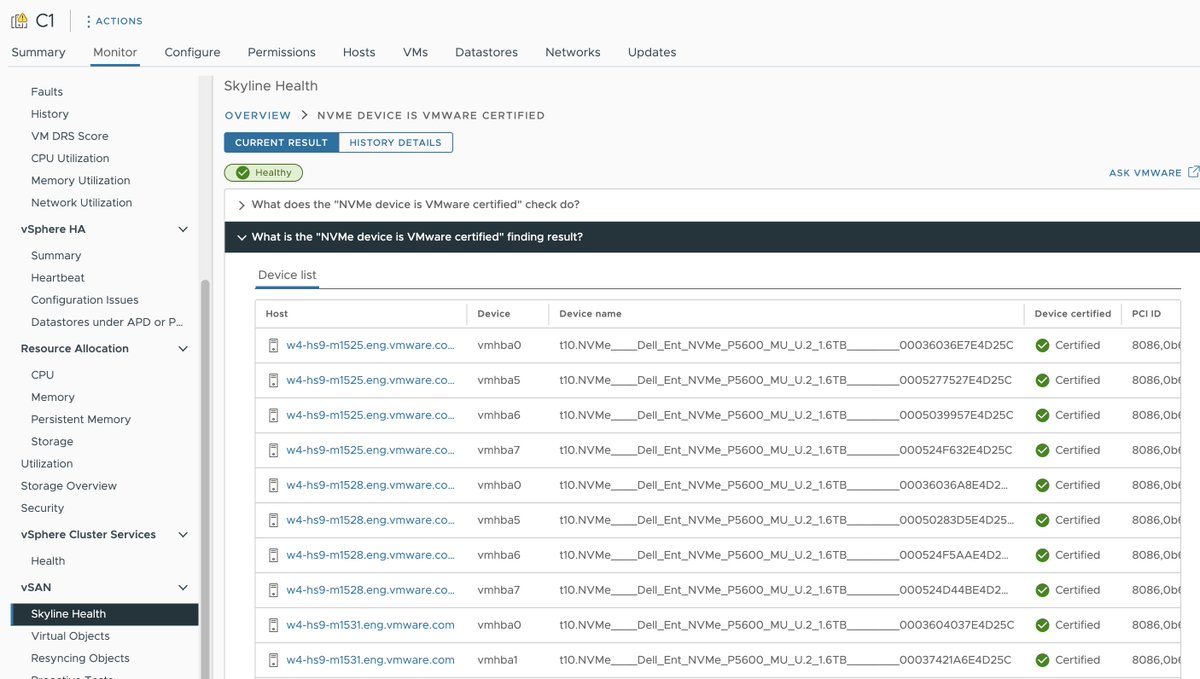Click host icon in the vmhba6 m1525 row
Viewport: 1200px width, 679px height.
(x=273, y=415)
